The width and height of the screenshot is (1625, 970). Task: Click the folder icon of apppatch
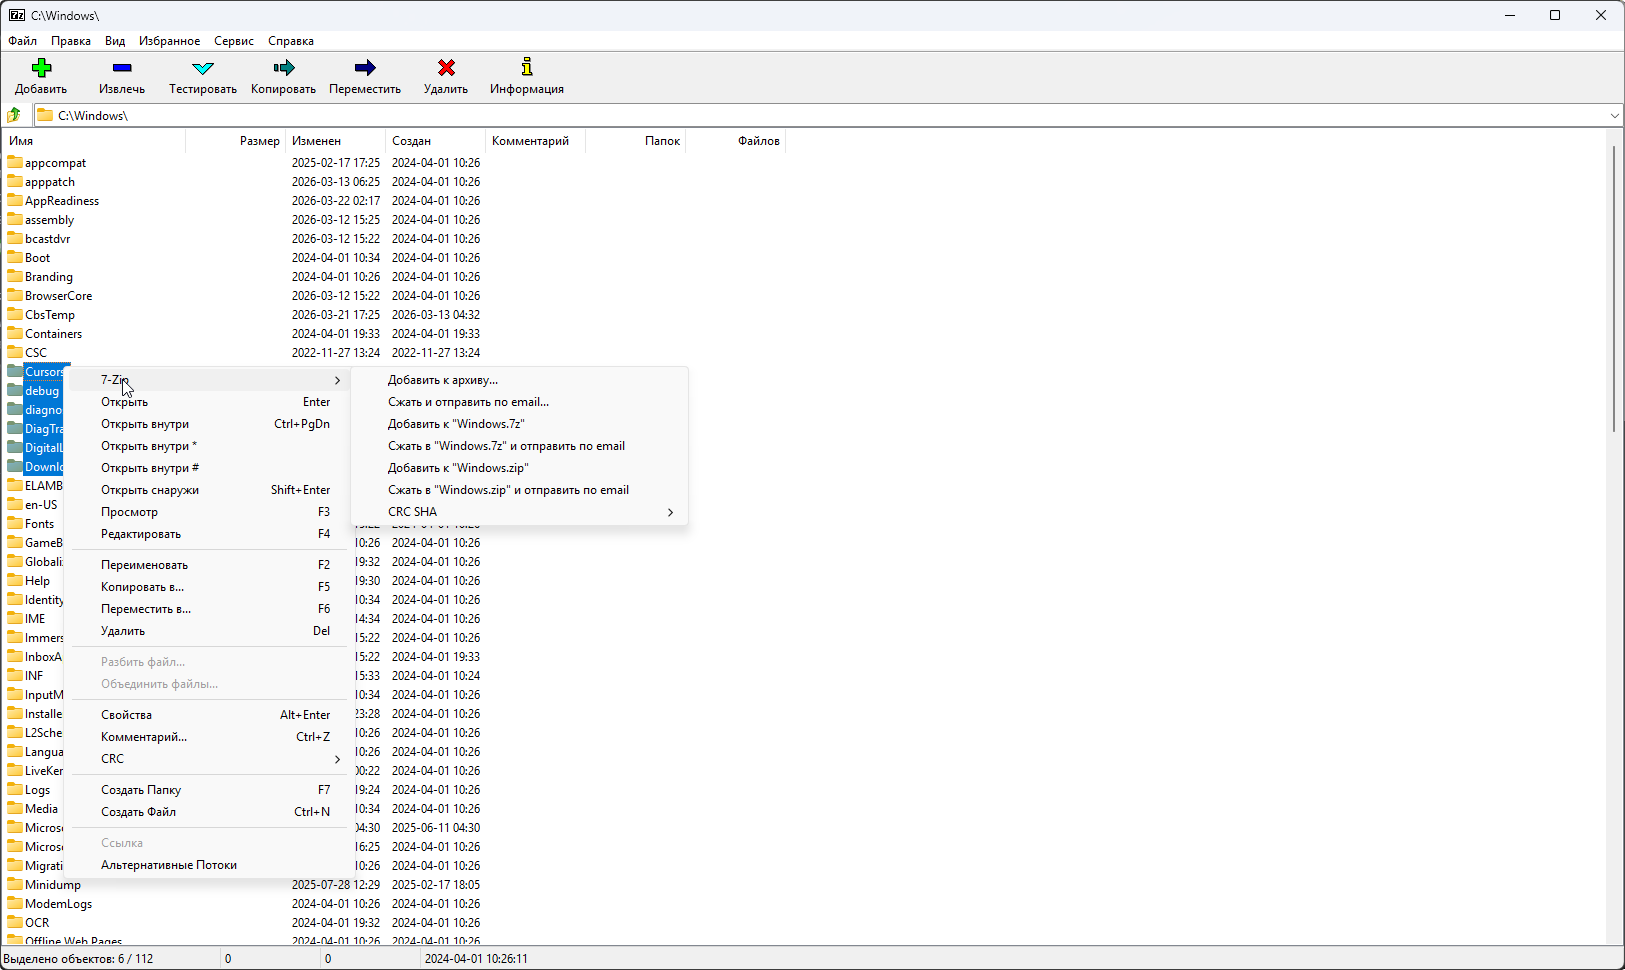coord(15,181)
